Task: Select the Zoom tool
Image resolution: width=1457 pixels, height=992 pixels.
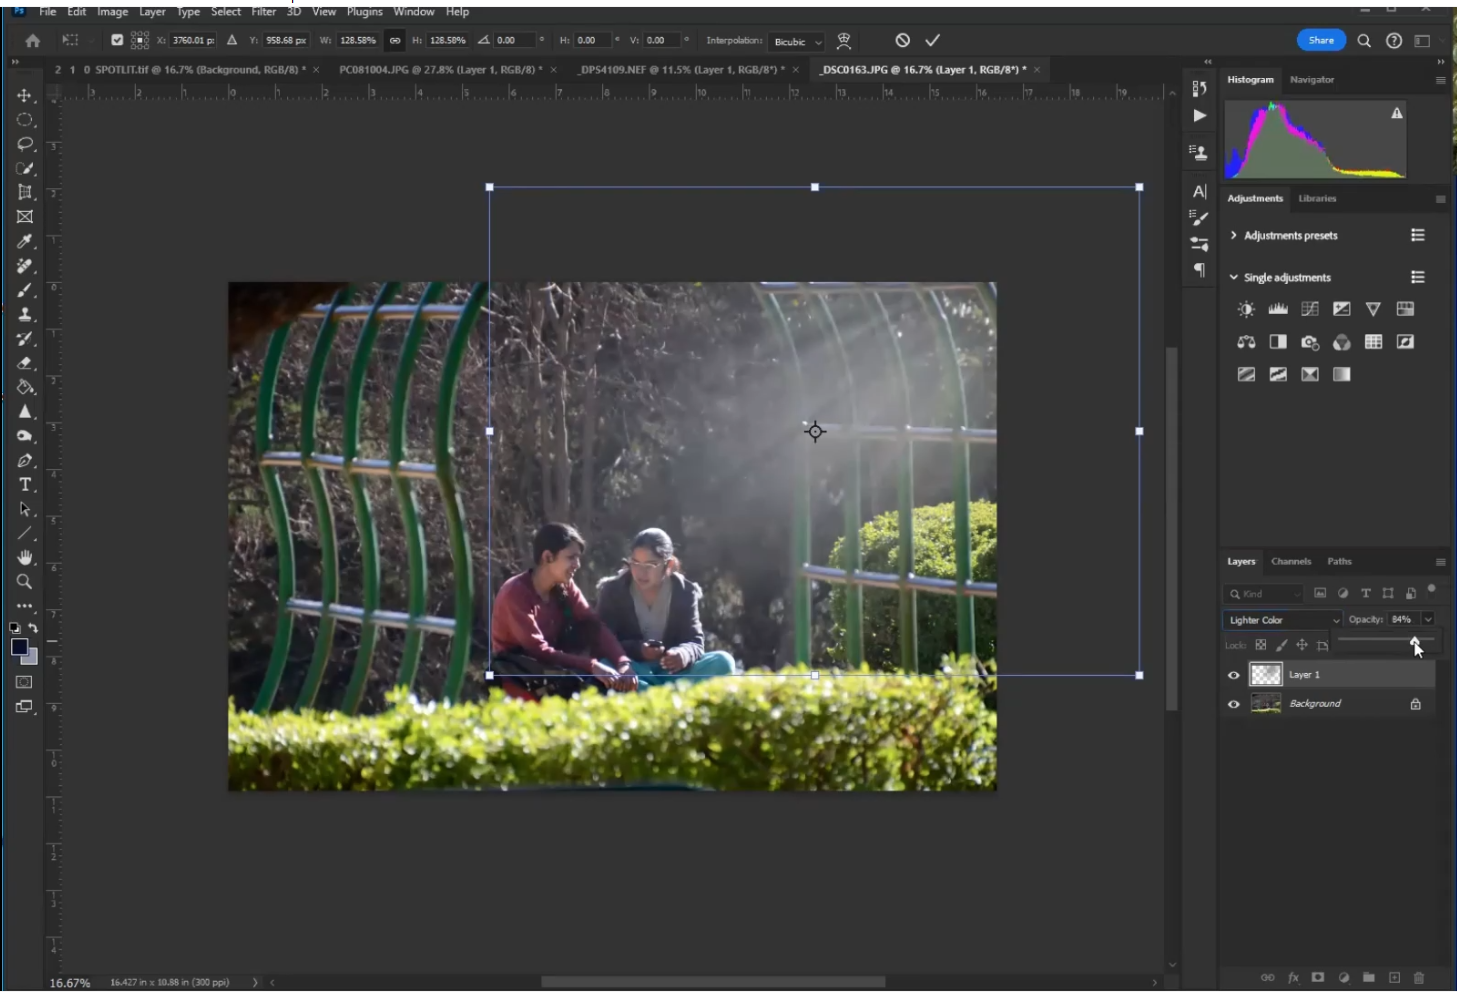Action: [x=25, y=582]
